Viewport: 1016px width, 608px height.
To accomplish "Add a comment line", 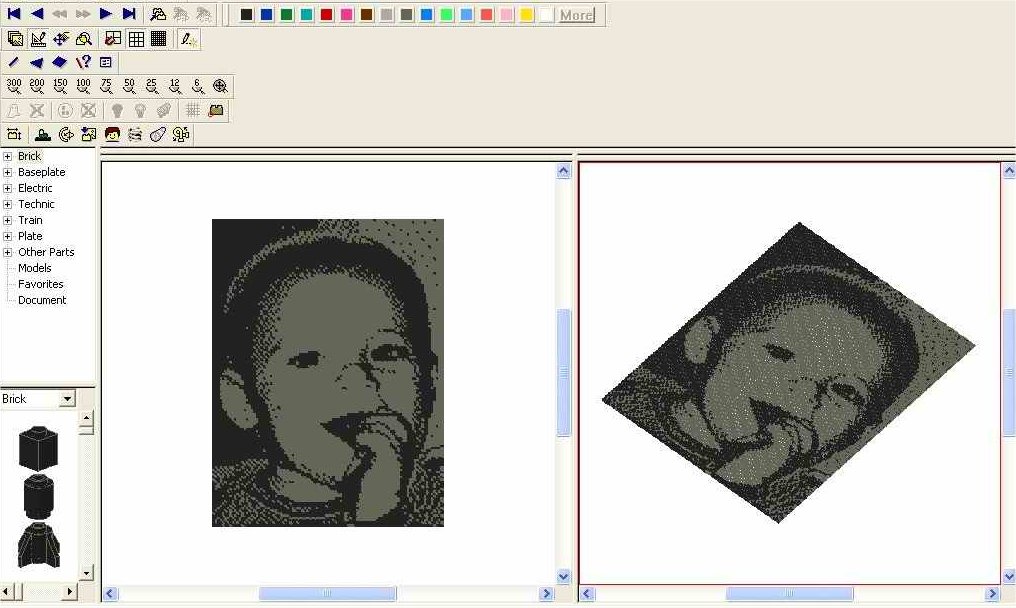I will coord(106,62).
